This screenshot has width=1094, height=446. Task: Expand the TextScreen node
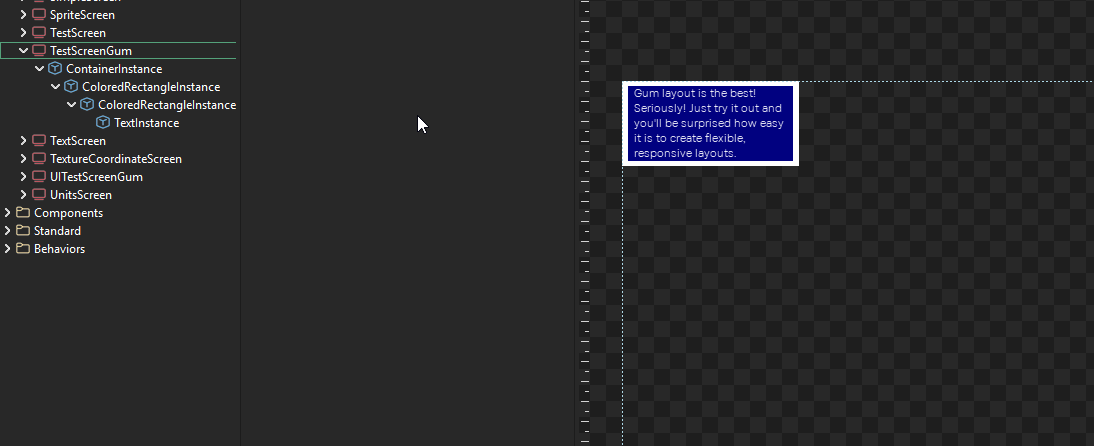[x=23, y=141]
